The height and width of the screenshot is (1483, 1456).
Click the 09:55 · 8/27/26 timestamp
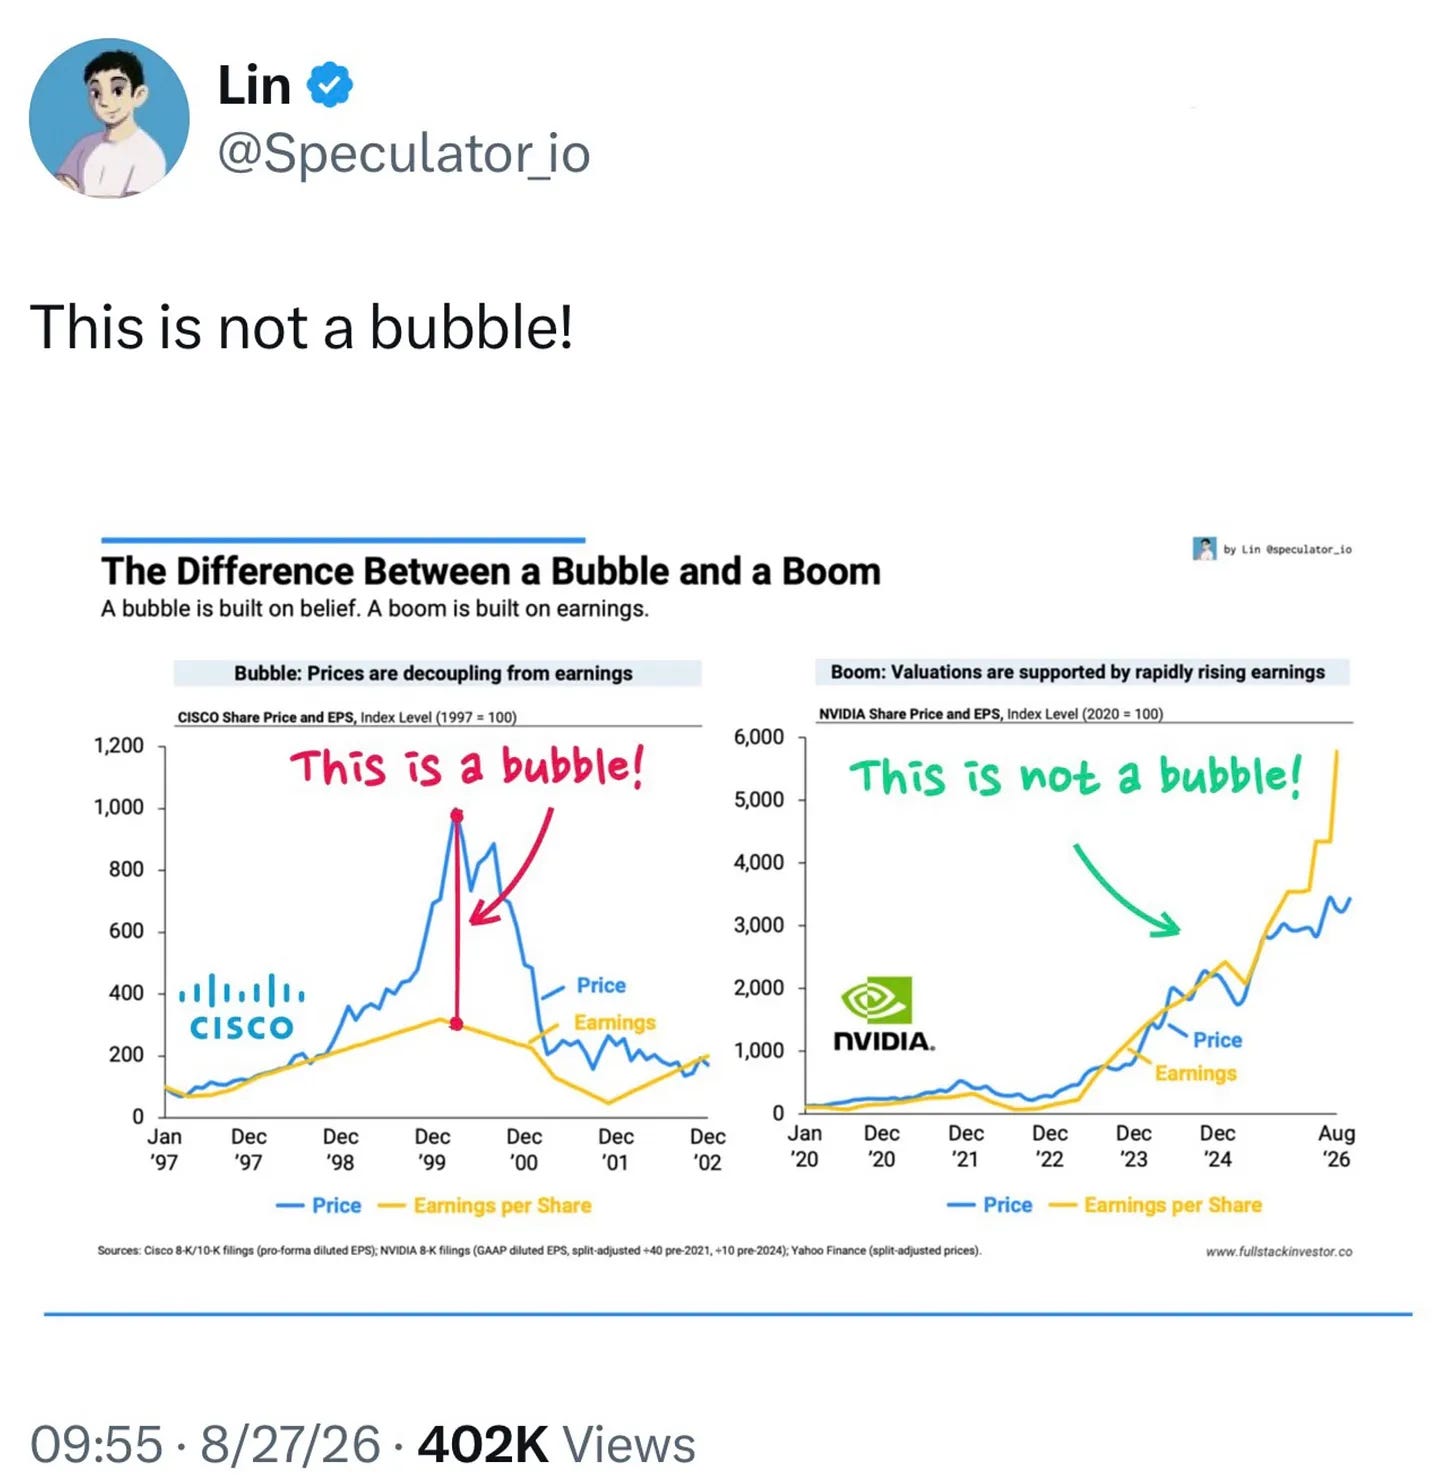(x=205, y=1444)
